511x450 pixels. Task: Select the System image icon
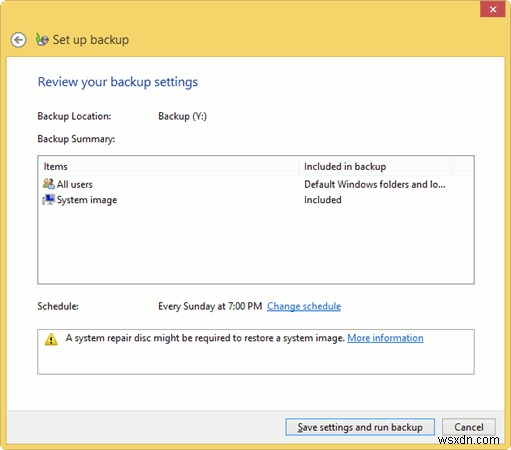tap(49, 199)
